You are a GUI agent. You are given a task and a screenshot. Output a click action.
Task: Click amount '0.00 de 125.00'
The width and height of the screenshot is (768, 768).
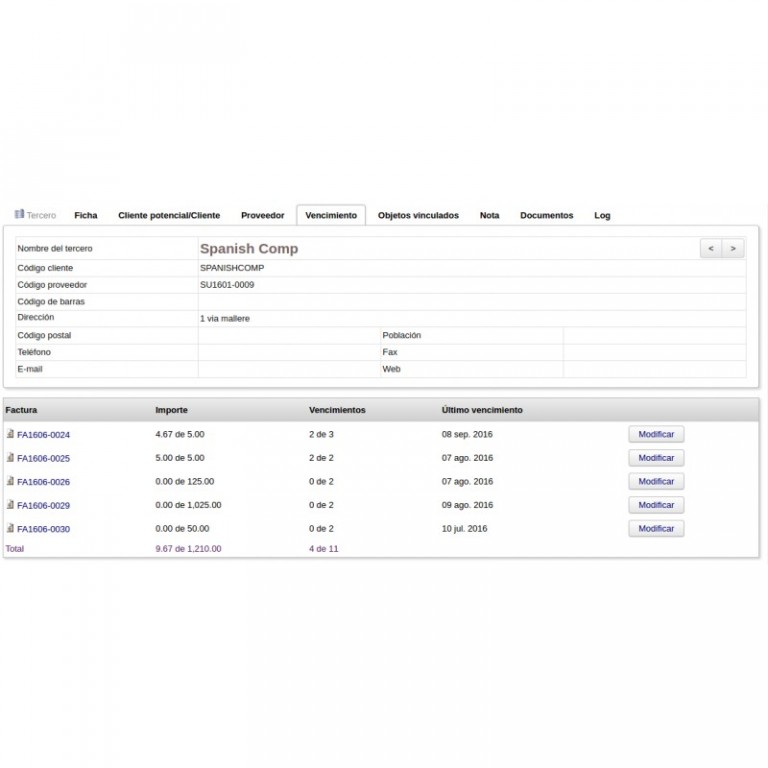(x=185, y=481)
